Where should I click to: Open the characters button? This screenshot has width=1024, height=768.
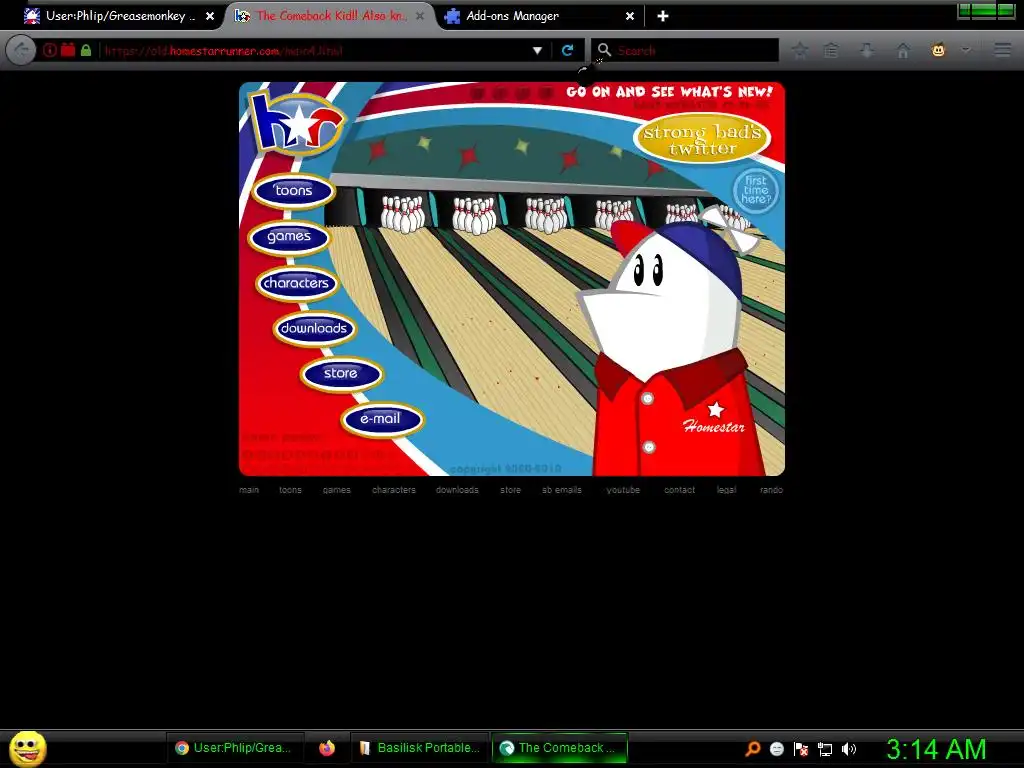click(x=296, y=283)
